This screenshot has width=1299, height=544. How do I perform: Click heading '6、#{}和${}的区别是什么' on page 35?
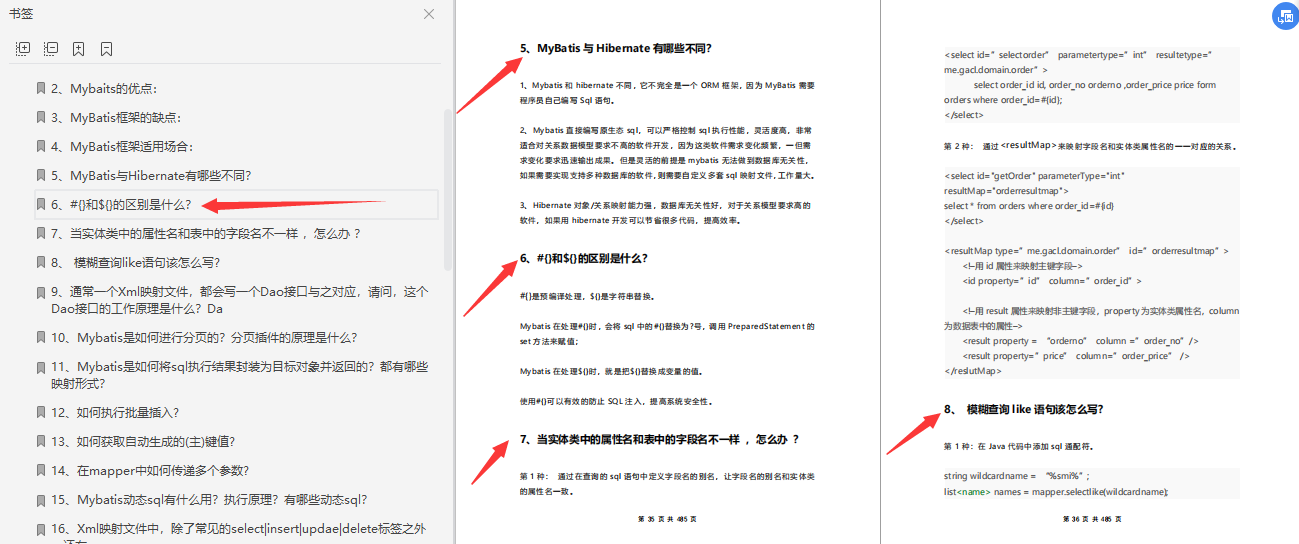click(x=583, y=258)
